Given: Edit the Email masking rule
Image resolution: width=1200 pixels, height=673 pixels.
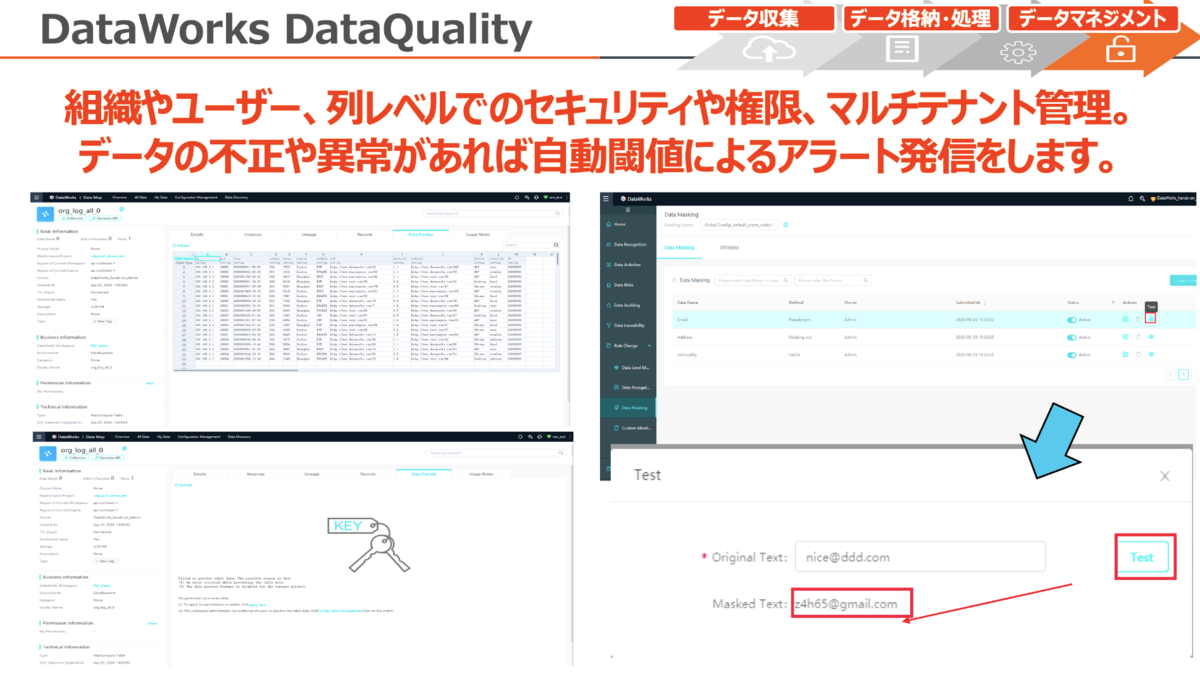Looking at the screenshot, I should [x=1125, y=319].
